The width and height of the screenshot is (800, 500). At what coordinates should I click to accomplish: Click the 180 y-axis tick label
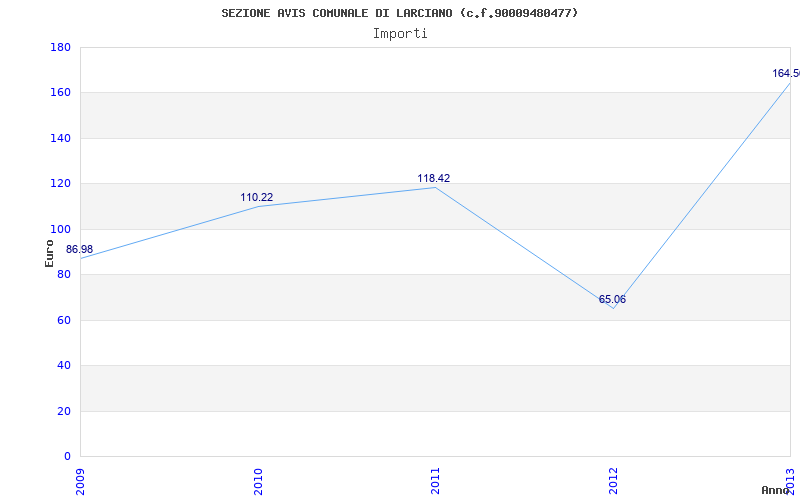point(60,47)
